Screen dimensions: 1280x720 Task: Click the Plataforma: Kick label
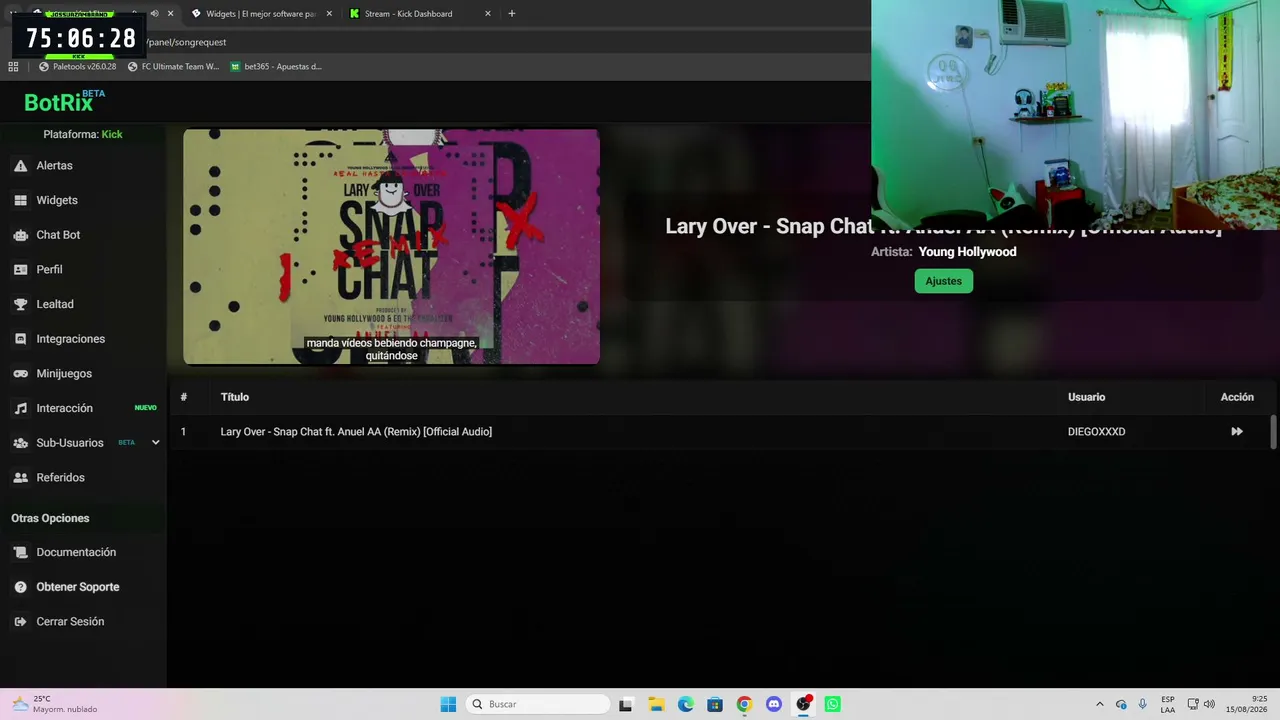[x=83, y=134]
